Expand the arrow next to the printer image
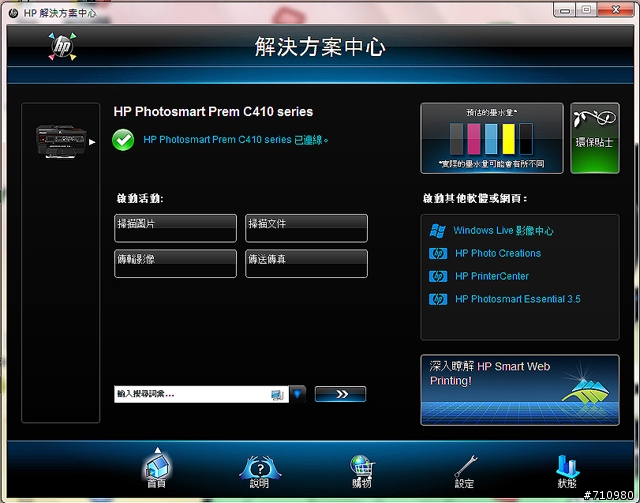Screen dimensions: 640x503 (92, 142)
